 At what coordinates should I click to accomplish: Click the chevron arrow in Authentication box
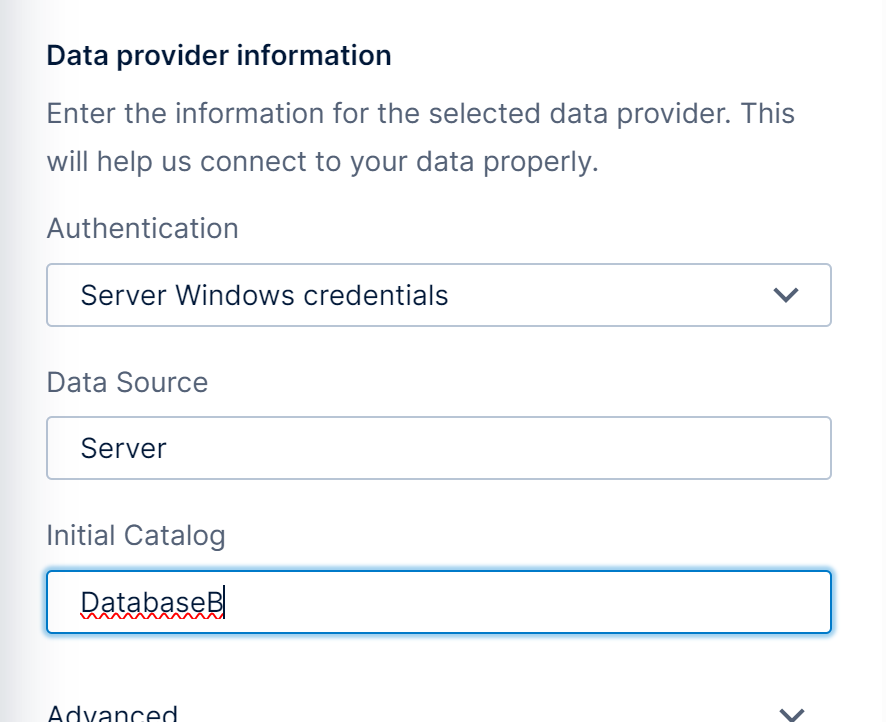click(x=787, y=295)
